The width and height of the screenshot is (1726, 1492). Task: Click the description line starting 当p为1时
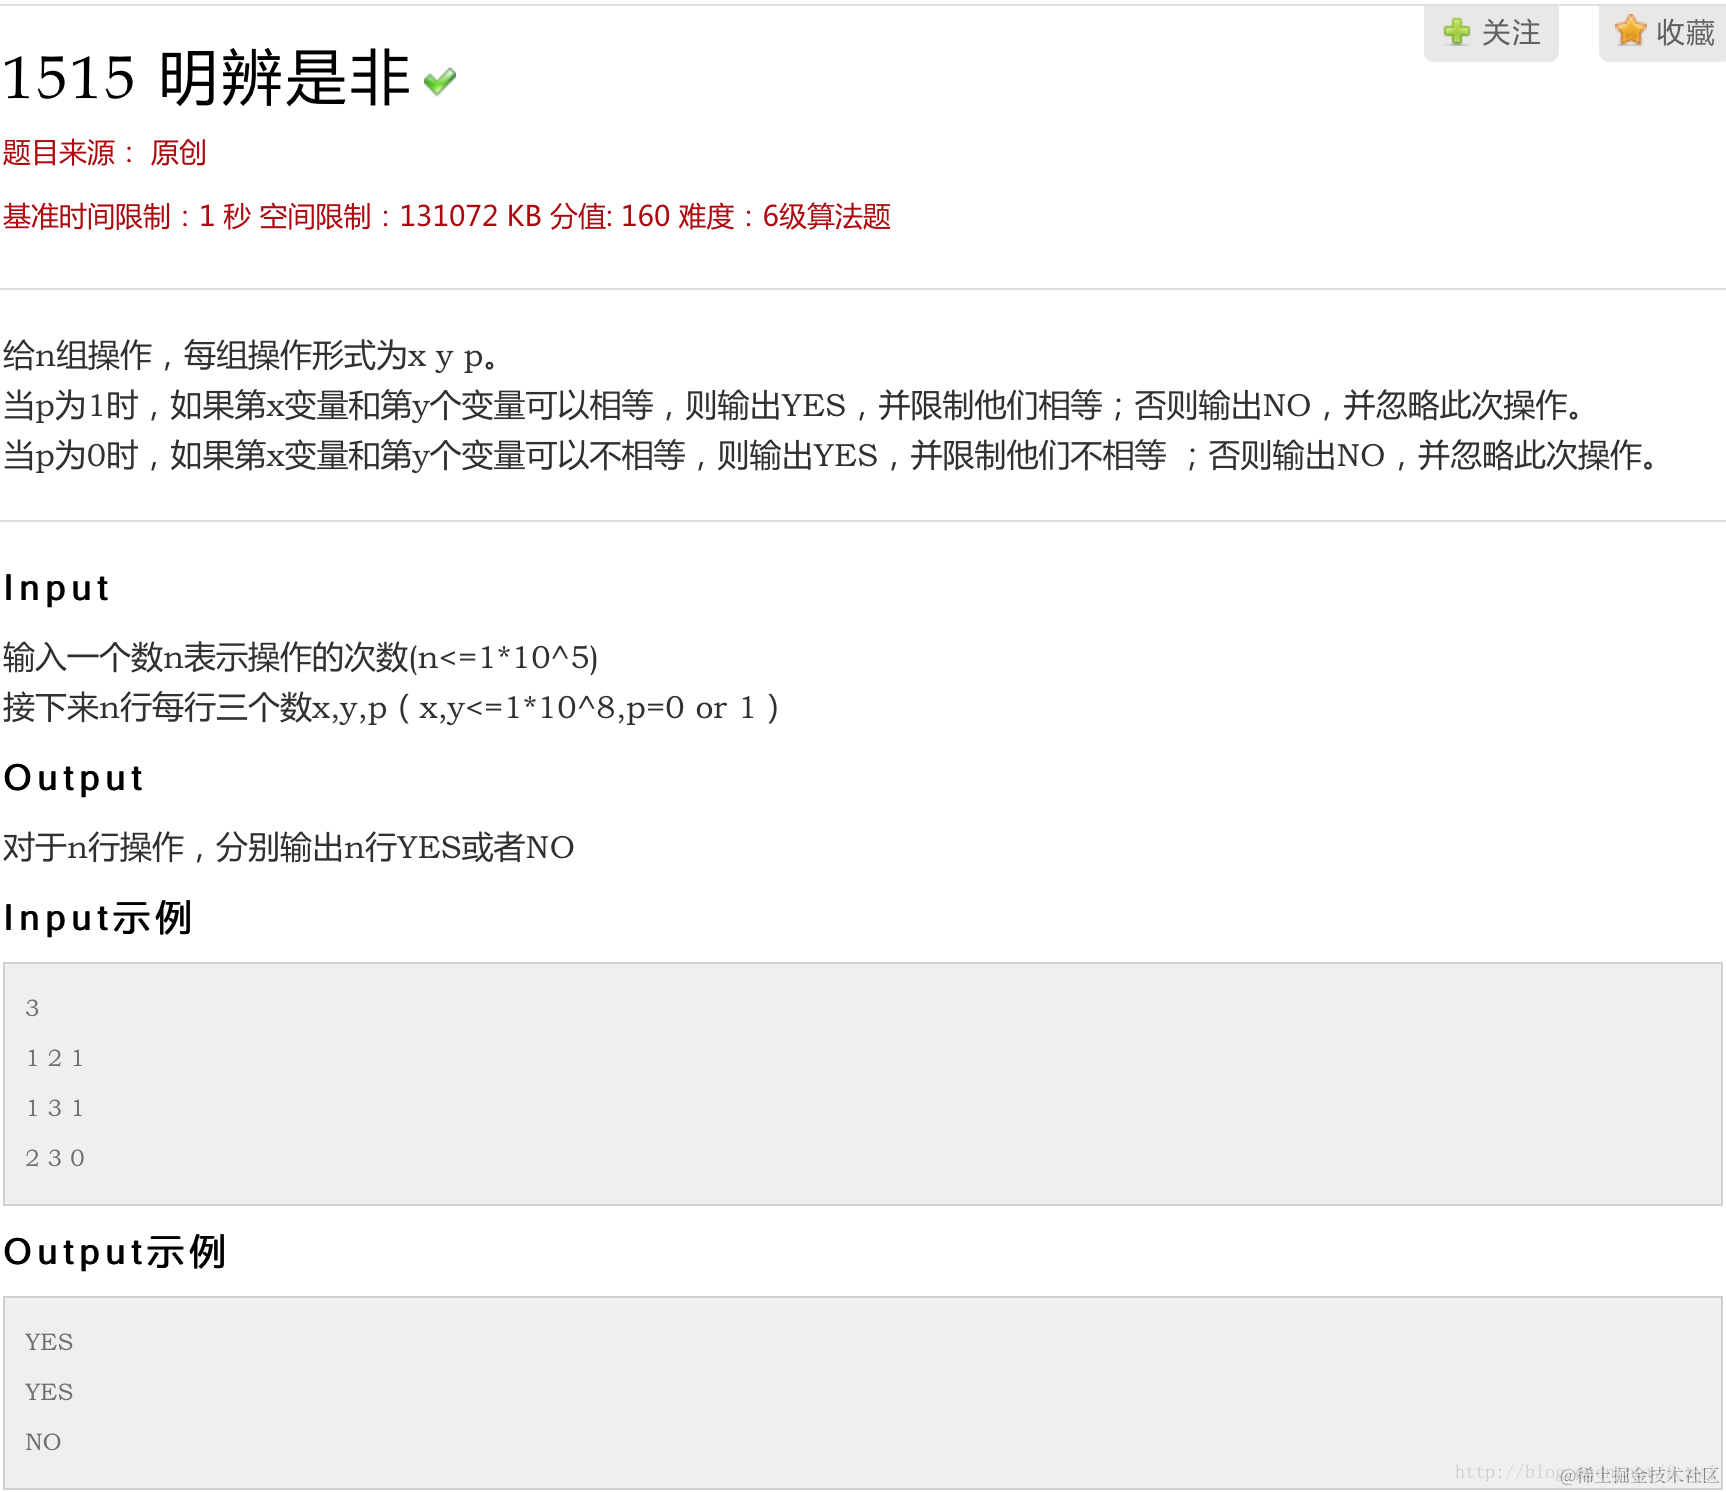click(795, 405)
